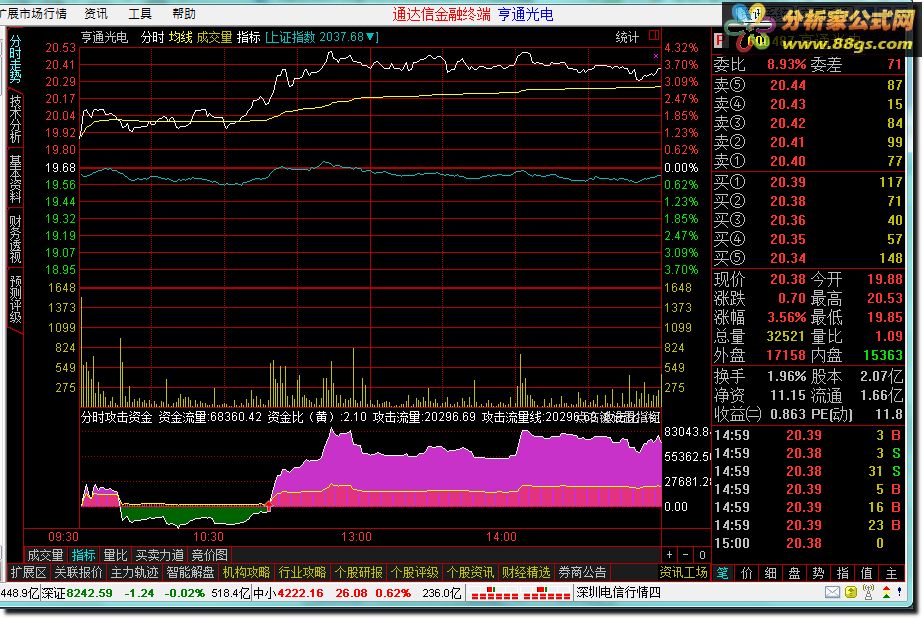
Task: Click the envelope message icon in status bar
Action: [833, 592]
